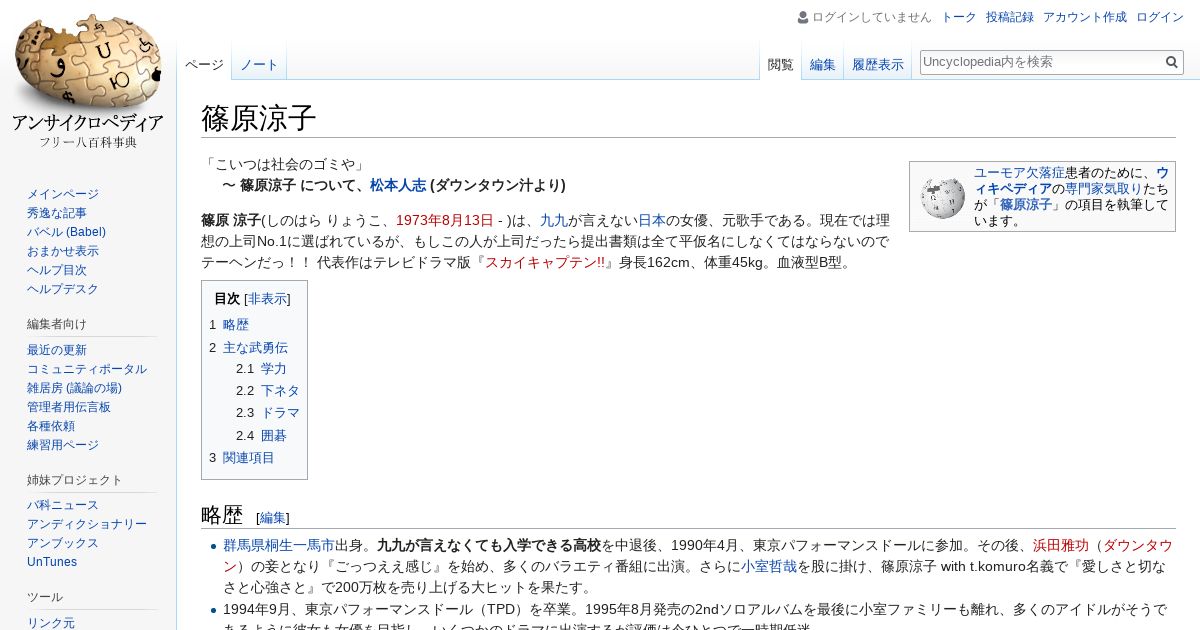Jump to 学力 contents entry
The image size is (1200, 630).
click(274, 369)
